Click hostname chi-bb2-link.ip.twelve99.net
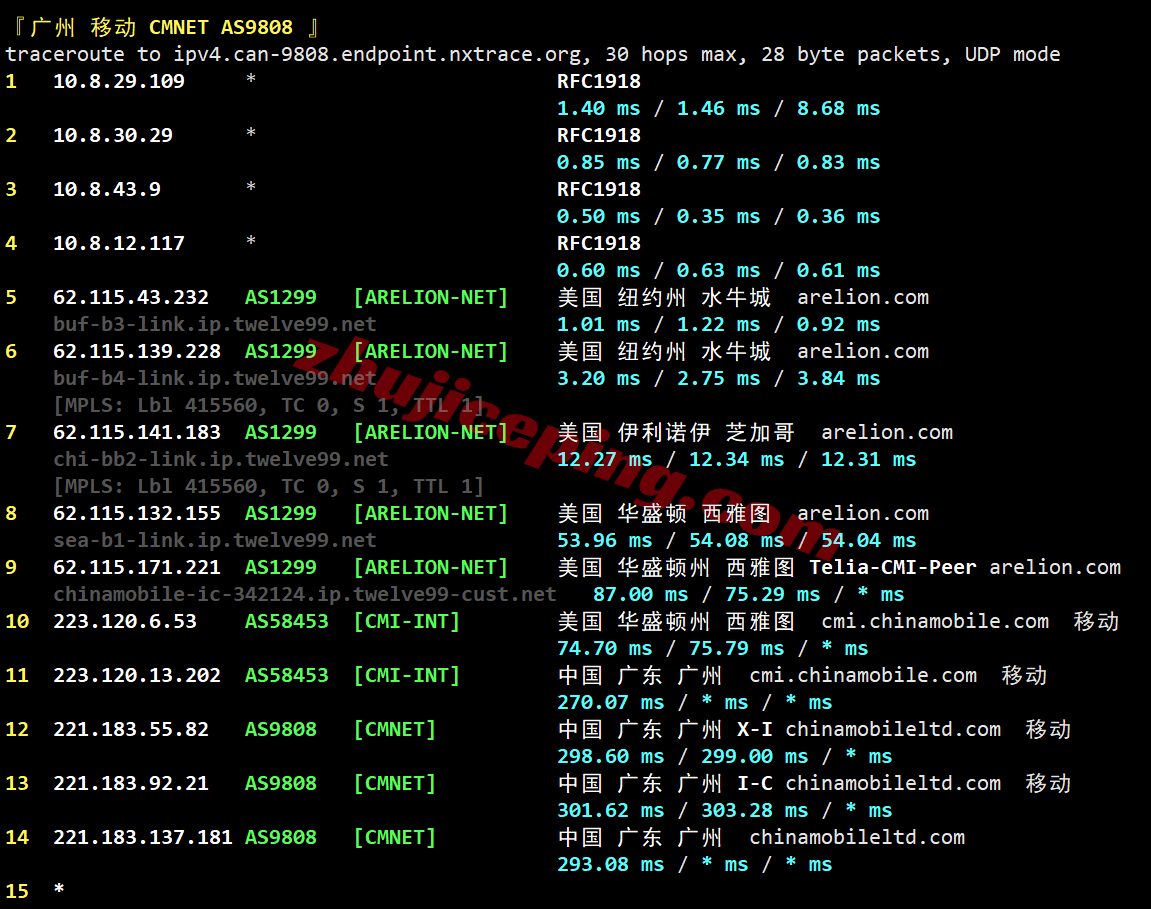 click(x=220, y=460)
